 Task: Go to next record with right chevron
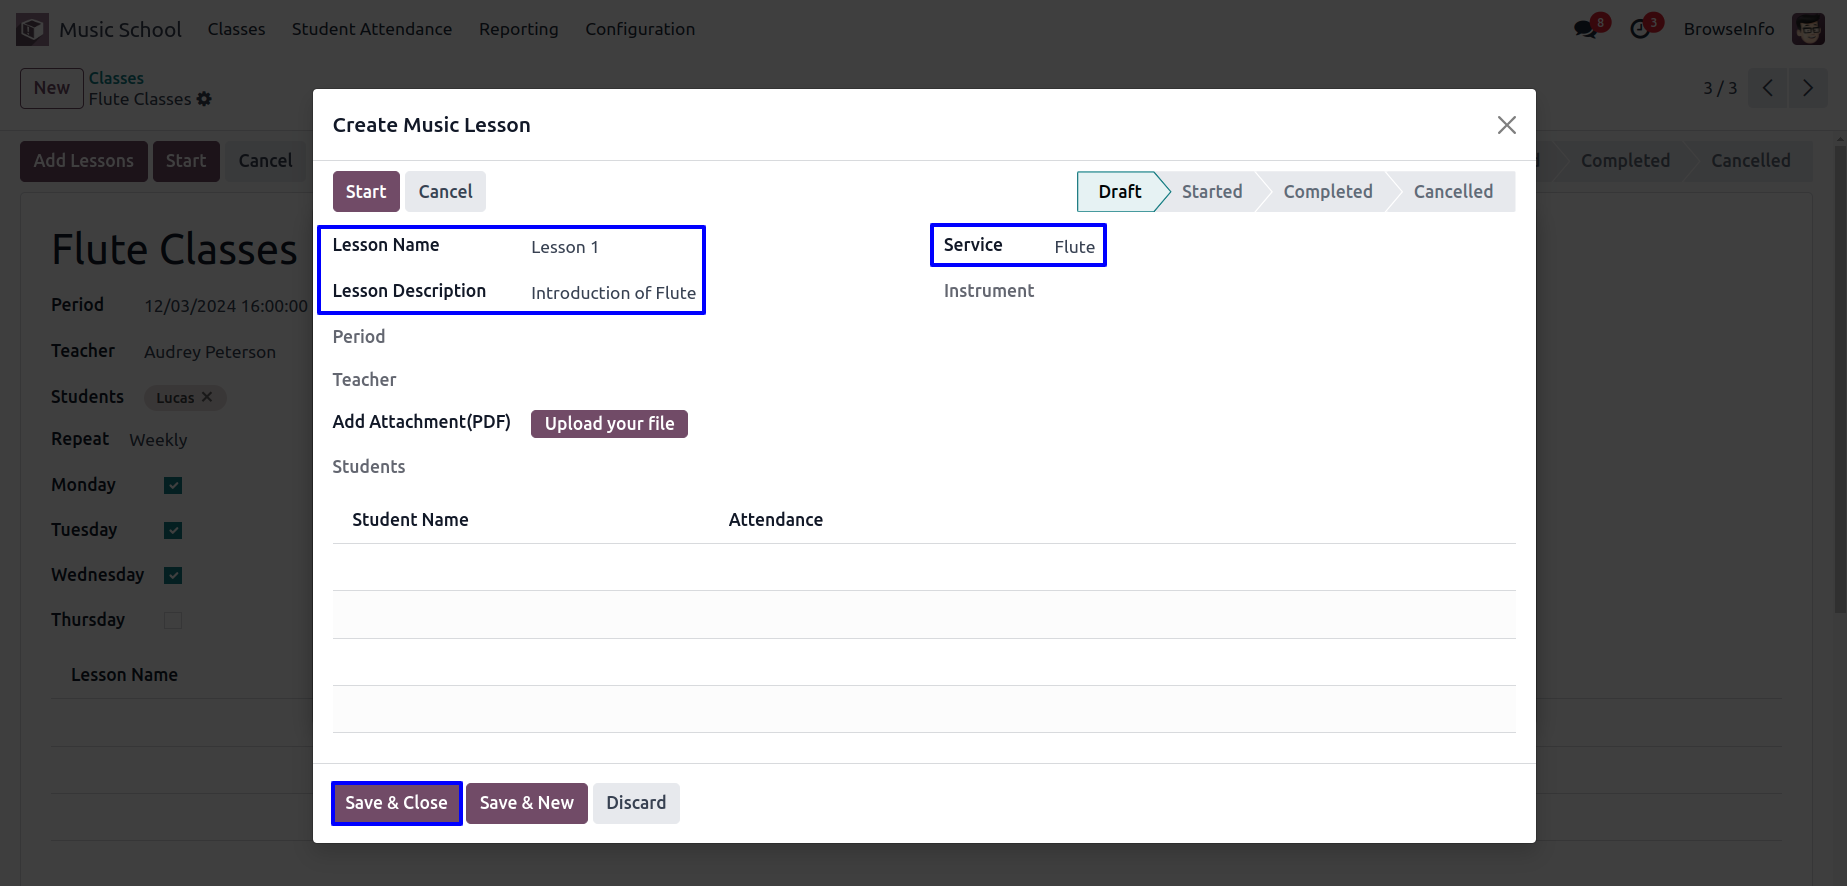(x=1807, y=88)
